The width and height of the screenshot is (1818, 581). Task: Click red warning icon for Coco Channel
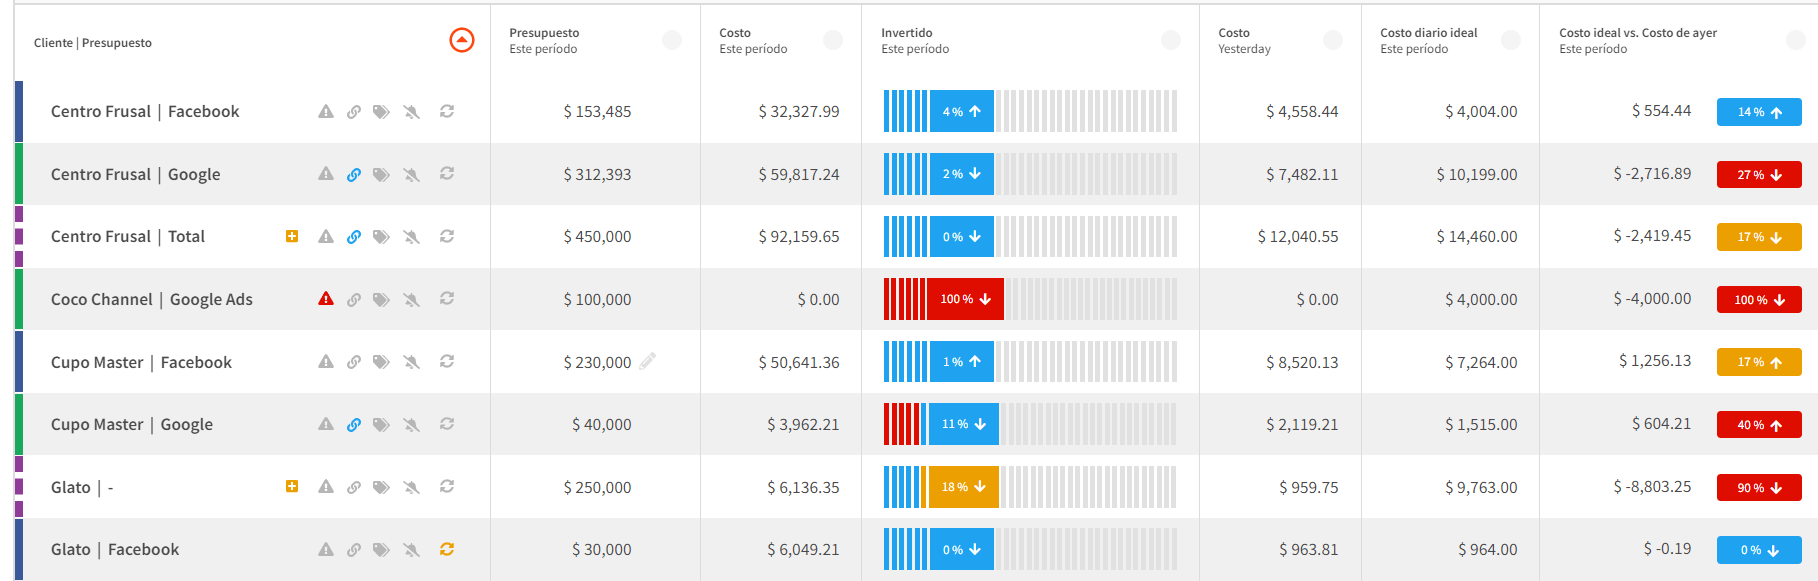[326, 299]
